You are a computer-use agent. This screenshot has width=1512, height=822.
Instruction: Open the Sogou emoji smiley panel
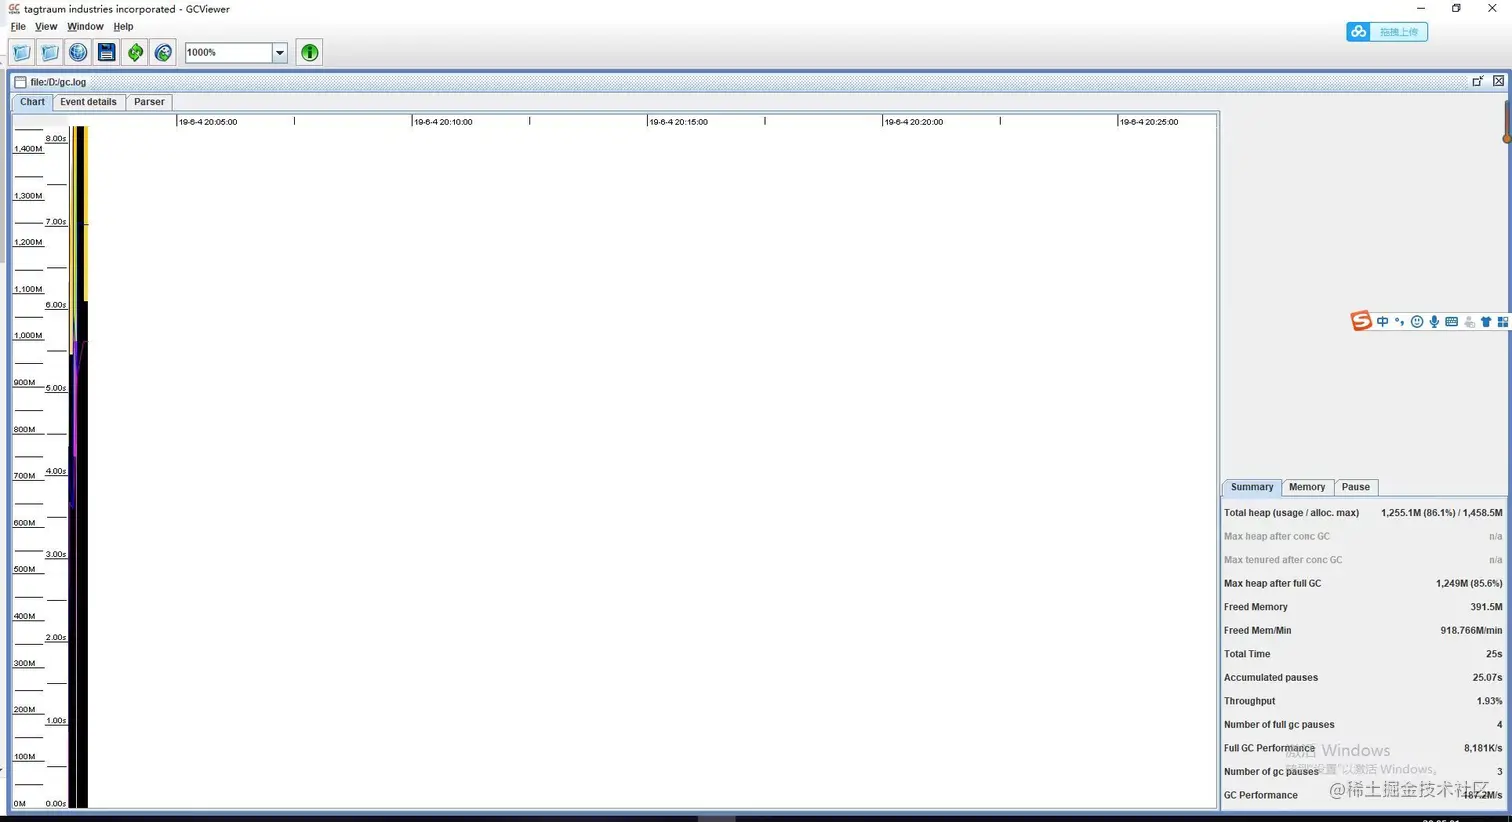point(1417,322)
